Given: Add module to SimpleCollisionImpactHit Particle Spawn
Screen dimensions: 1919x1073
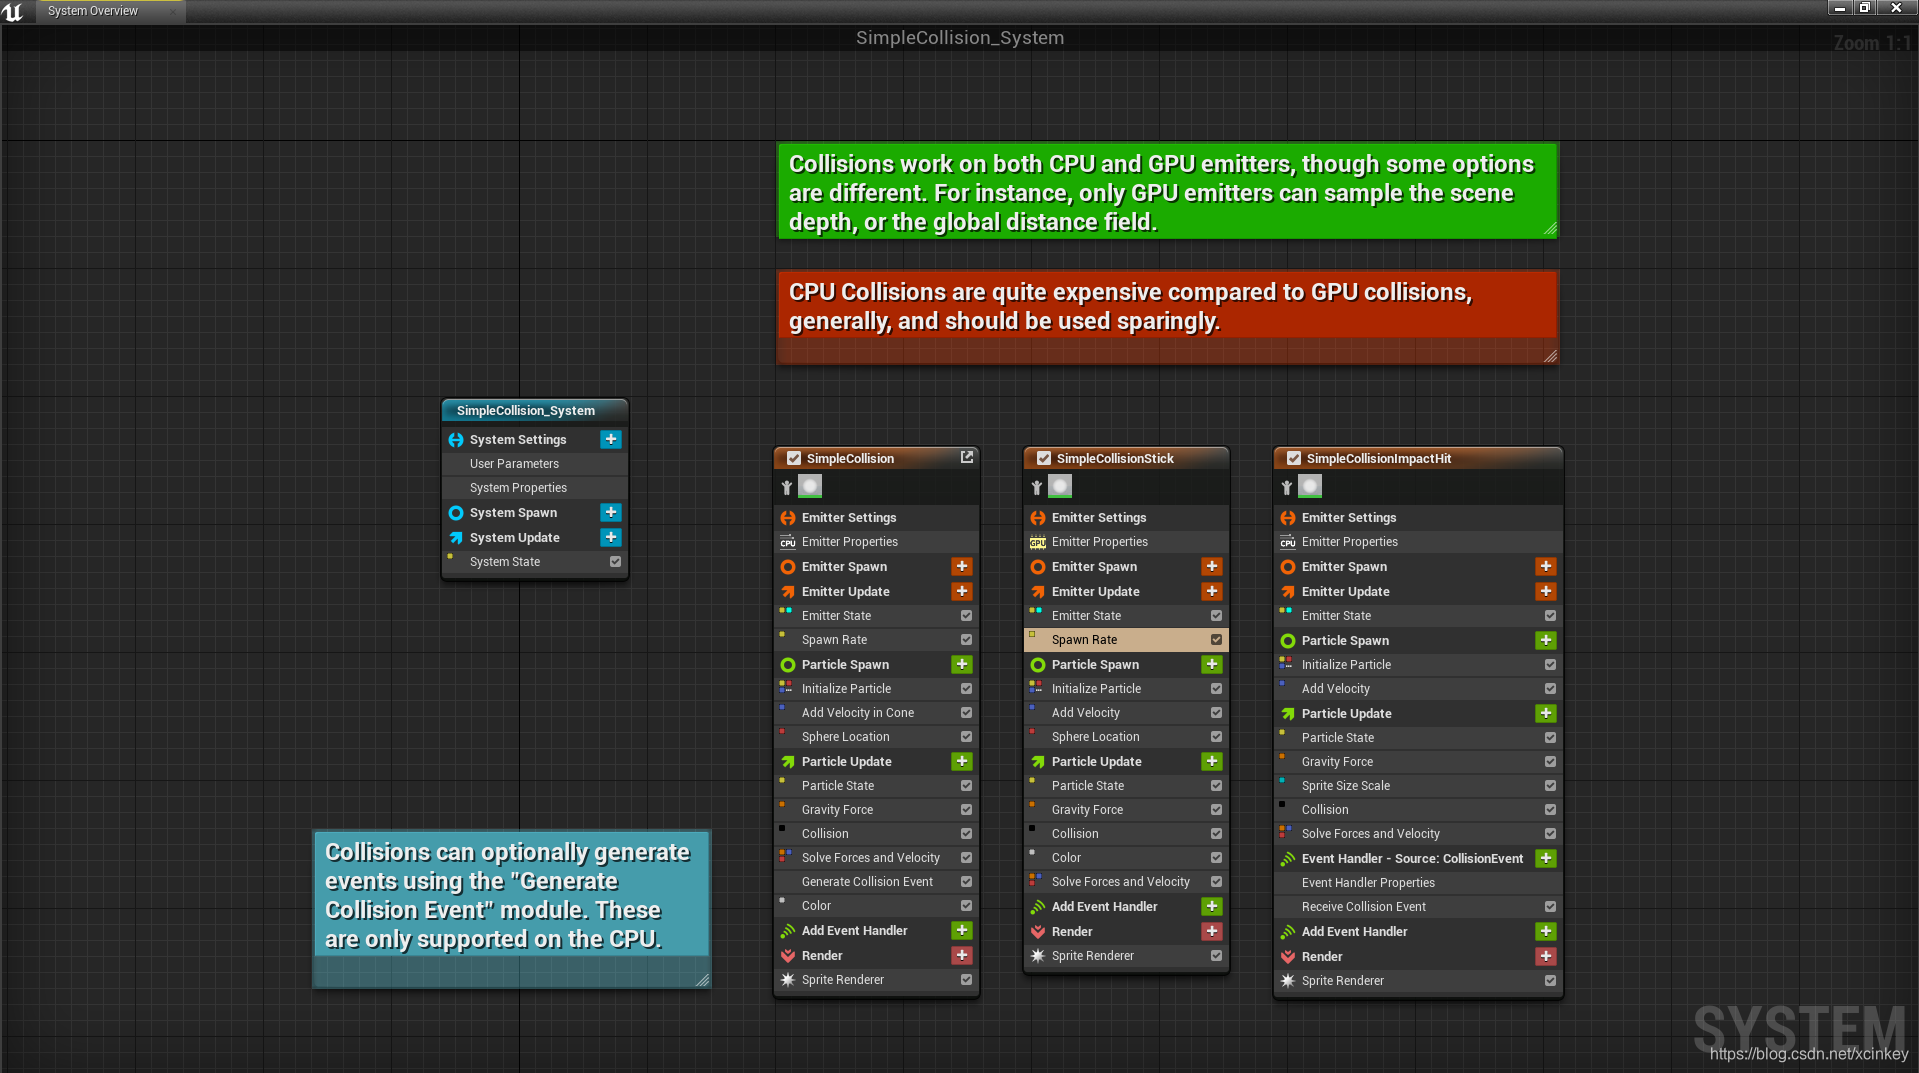Looking at the screenshot, I should point(1546,640).
